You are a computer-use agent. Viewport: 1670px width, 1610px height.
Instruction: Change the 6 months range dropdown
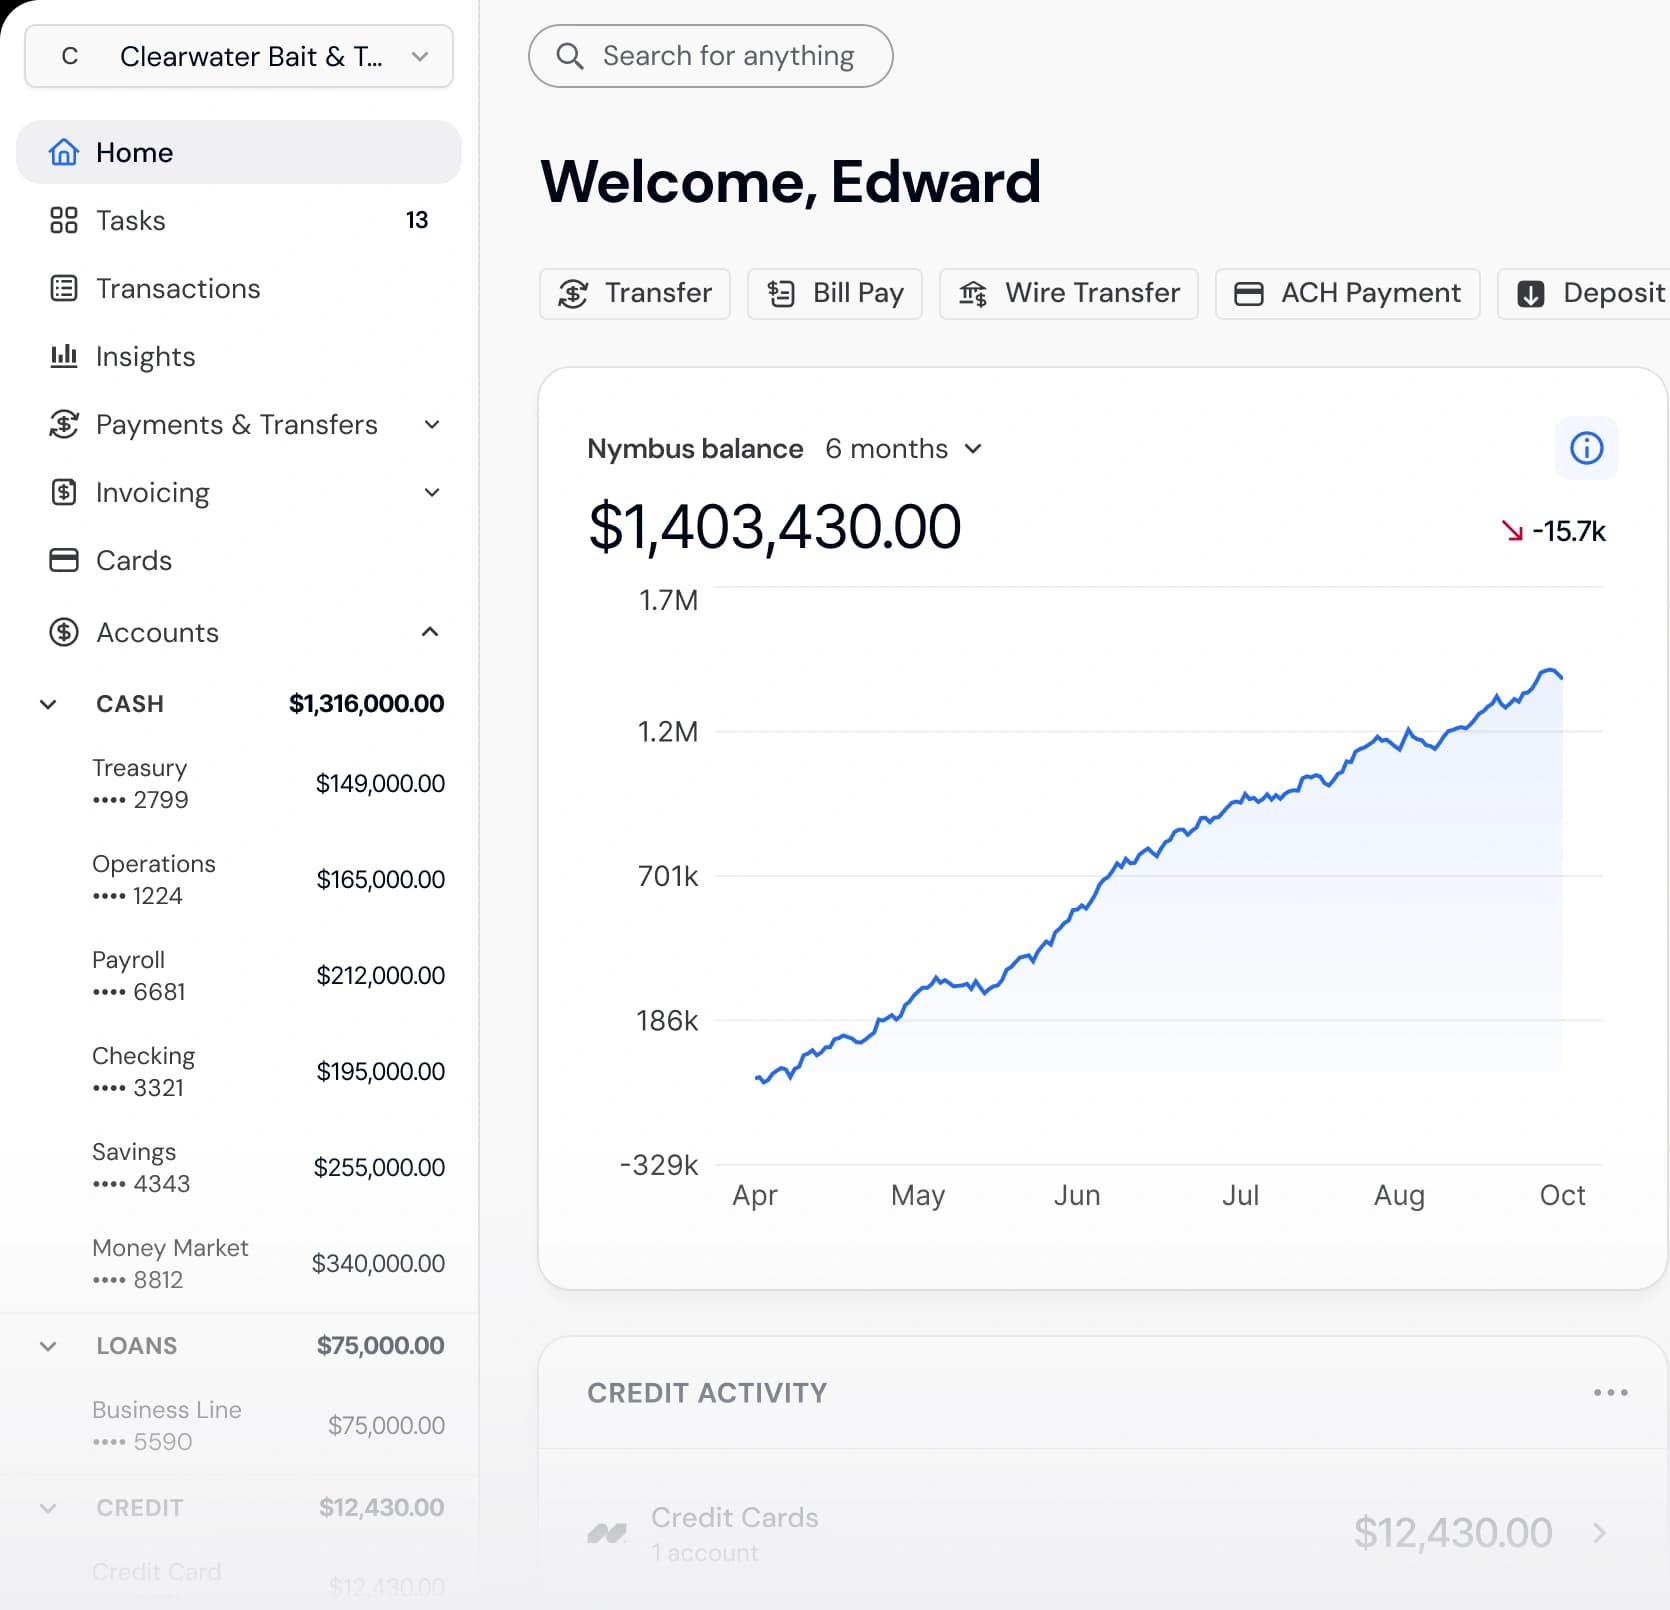tap(904, 448)
